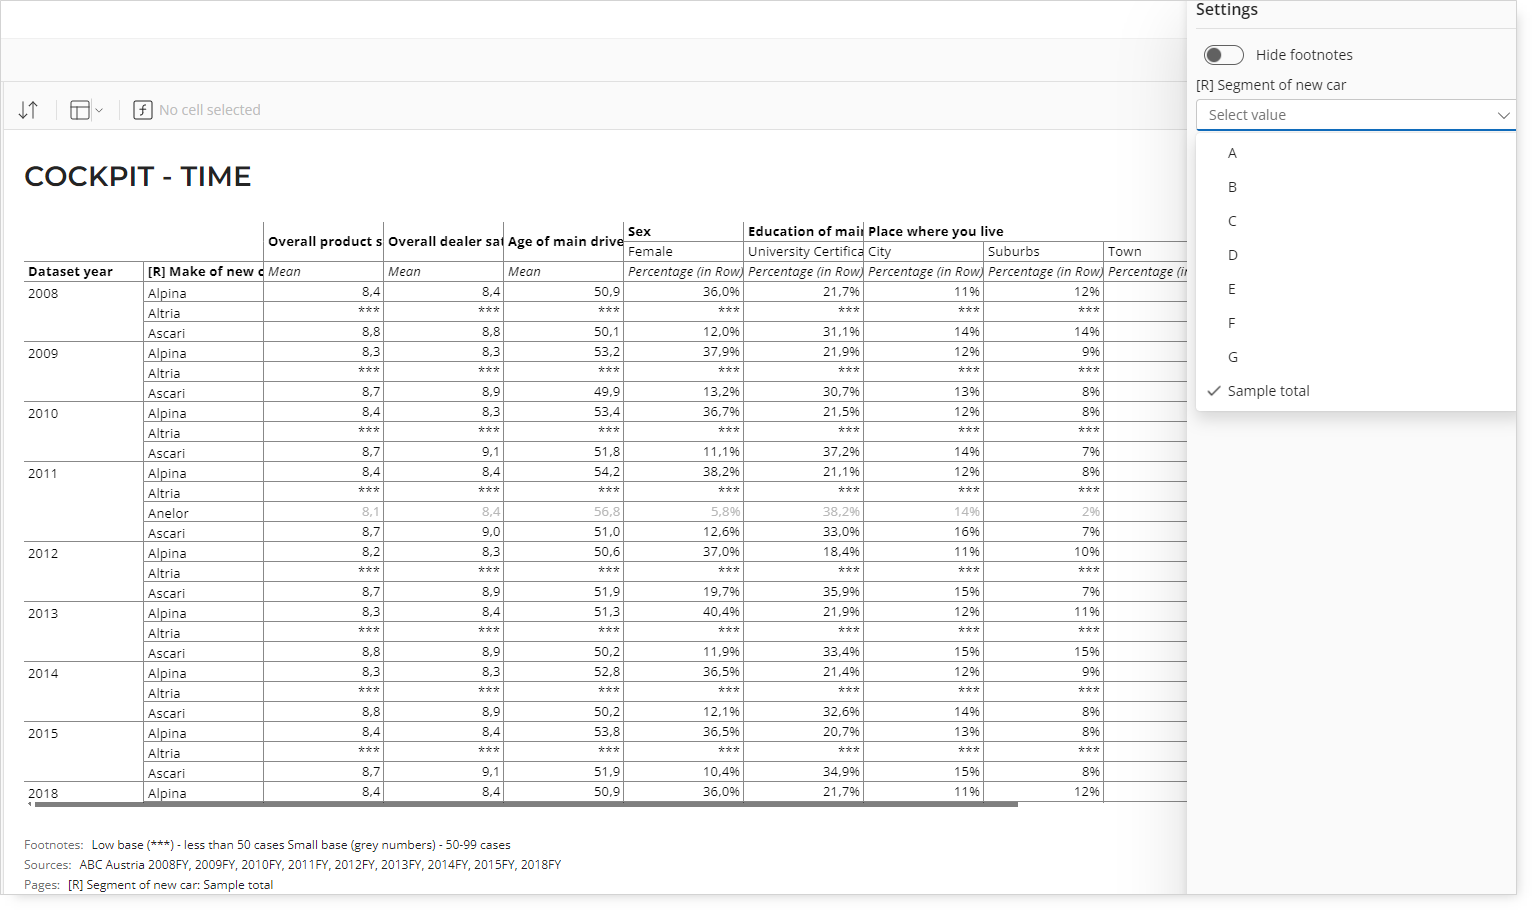
Task: Choose segment A from the list
Action: (x=1356, y=153)
